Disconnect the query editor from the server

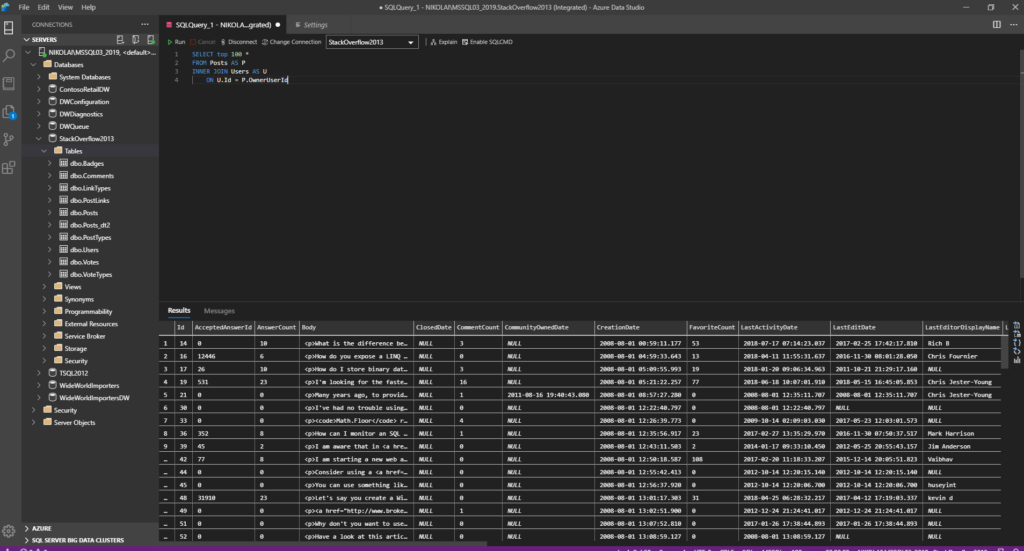pos(238,42)
